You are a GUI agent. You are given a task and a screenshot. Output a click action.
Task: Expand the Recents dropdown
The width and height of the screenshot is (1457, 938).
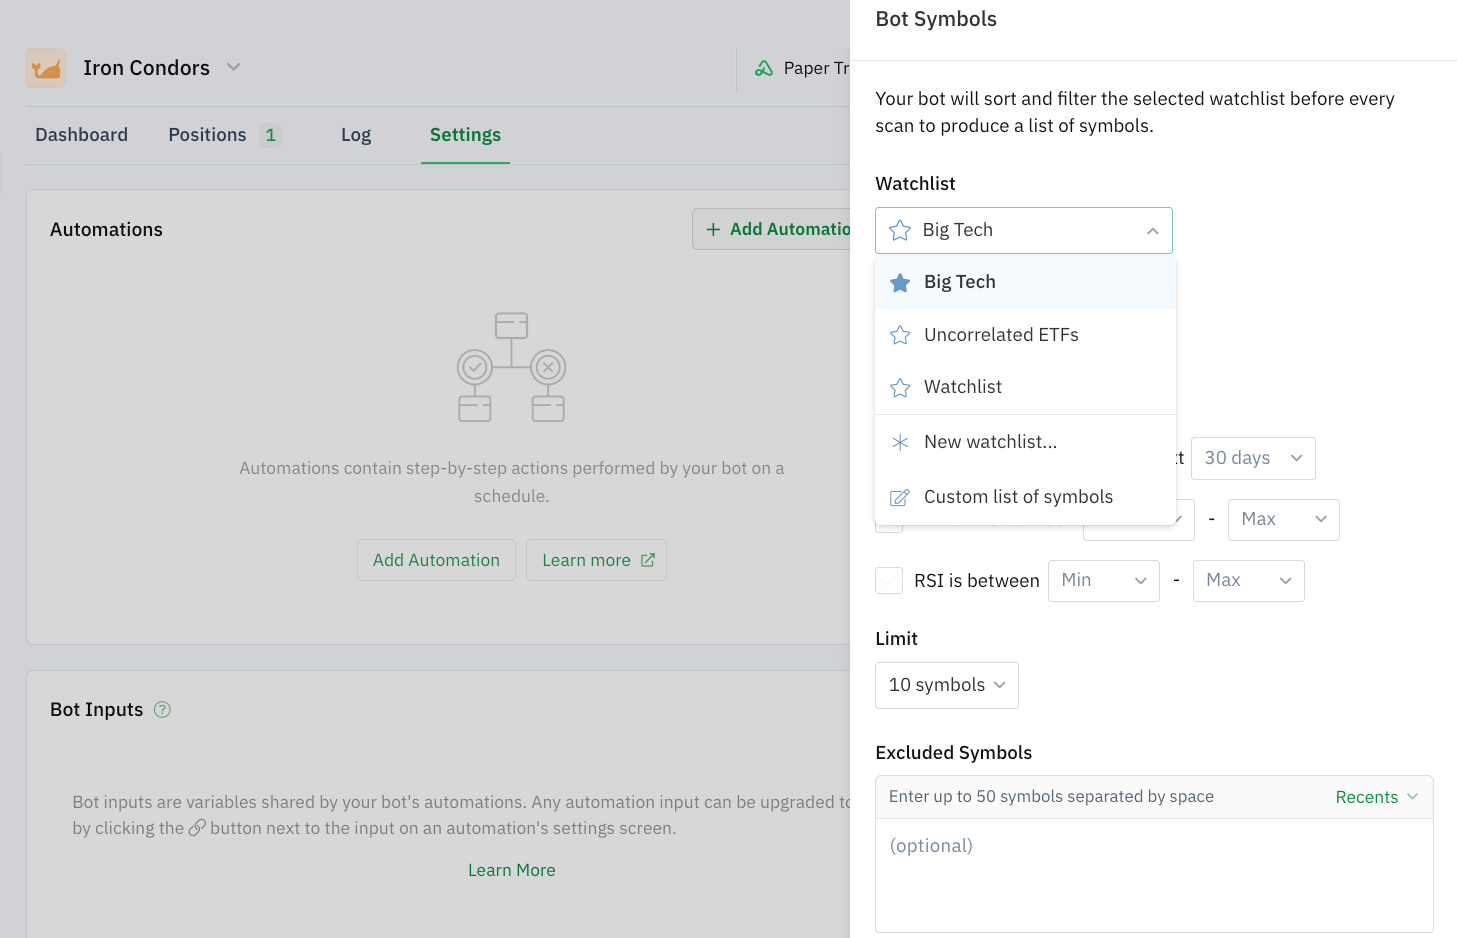coord(1376,797)
